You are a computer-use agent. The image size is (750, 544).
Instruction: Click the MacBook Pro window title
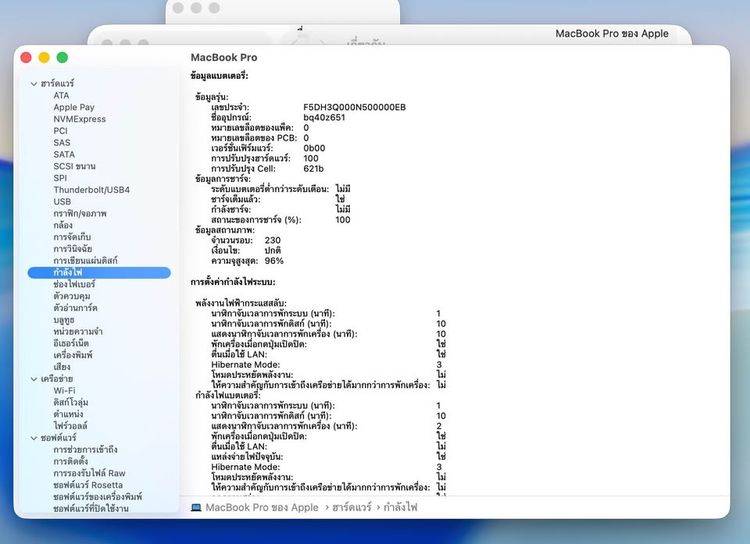click(x=224, y=57)
